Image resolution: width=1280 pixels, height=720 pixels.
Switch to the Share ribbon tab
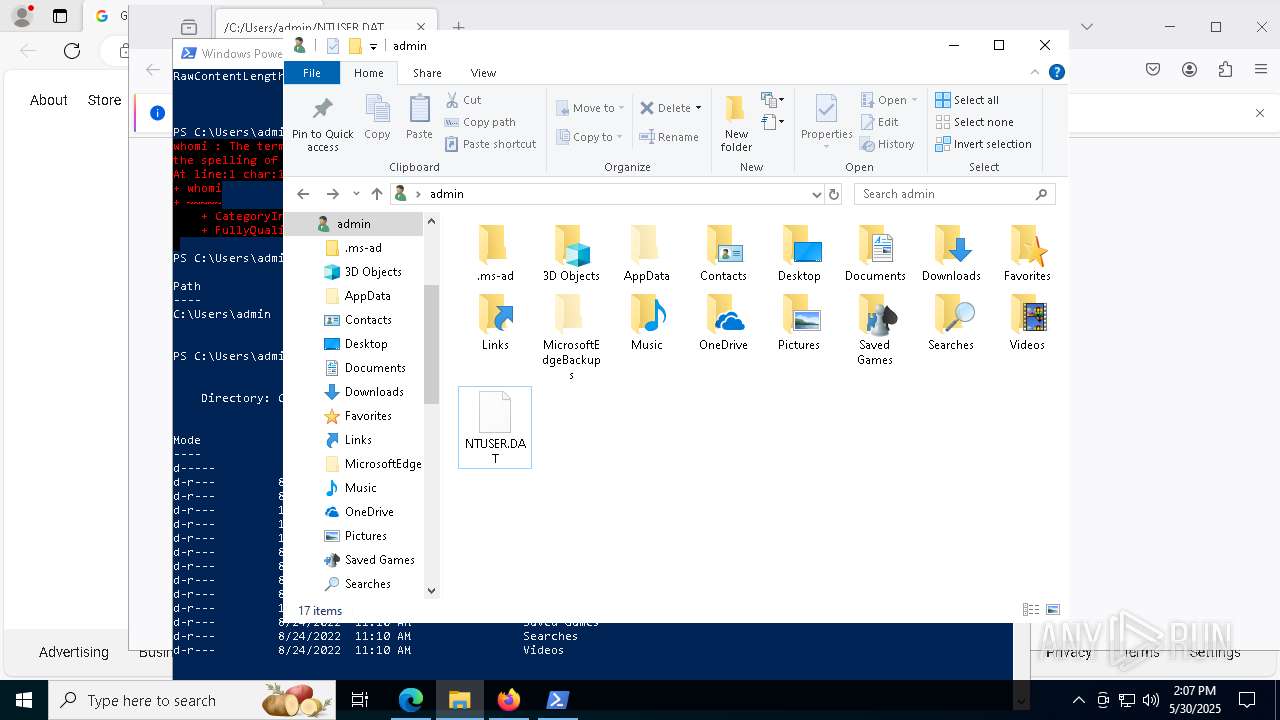click(427, 73)
